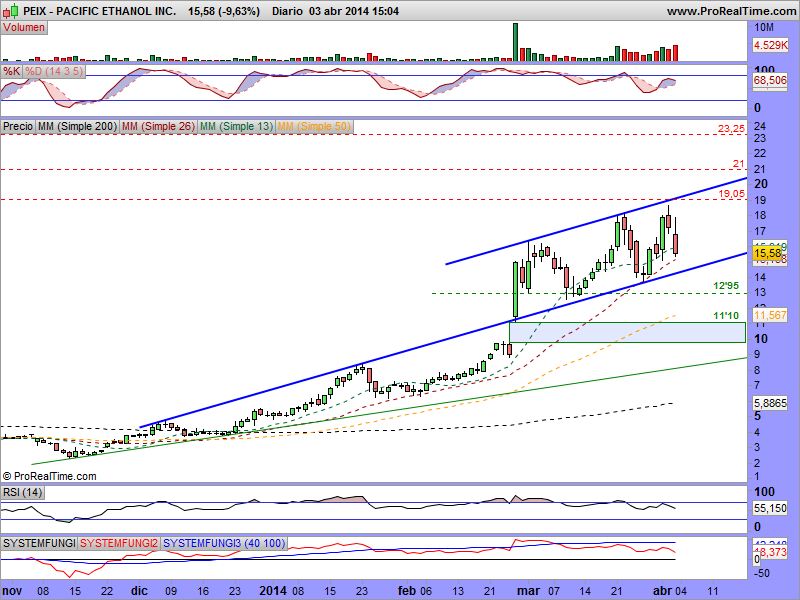Click the Diario timeframe label
This screenshot has height=600, width=800.
coord(287,11)
